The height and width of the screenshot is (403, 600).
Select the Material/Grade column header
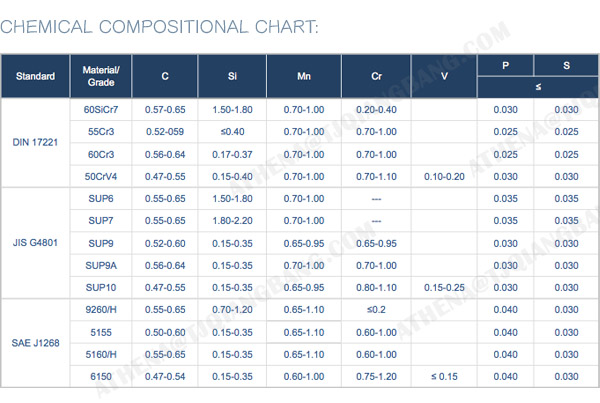[101, 75]
